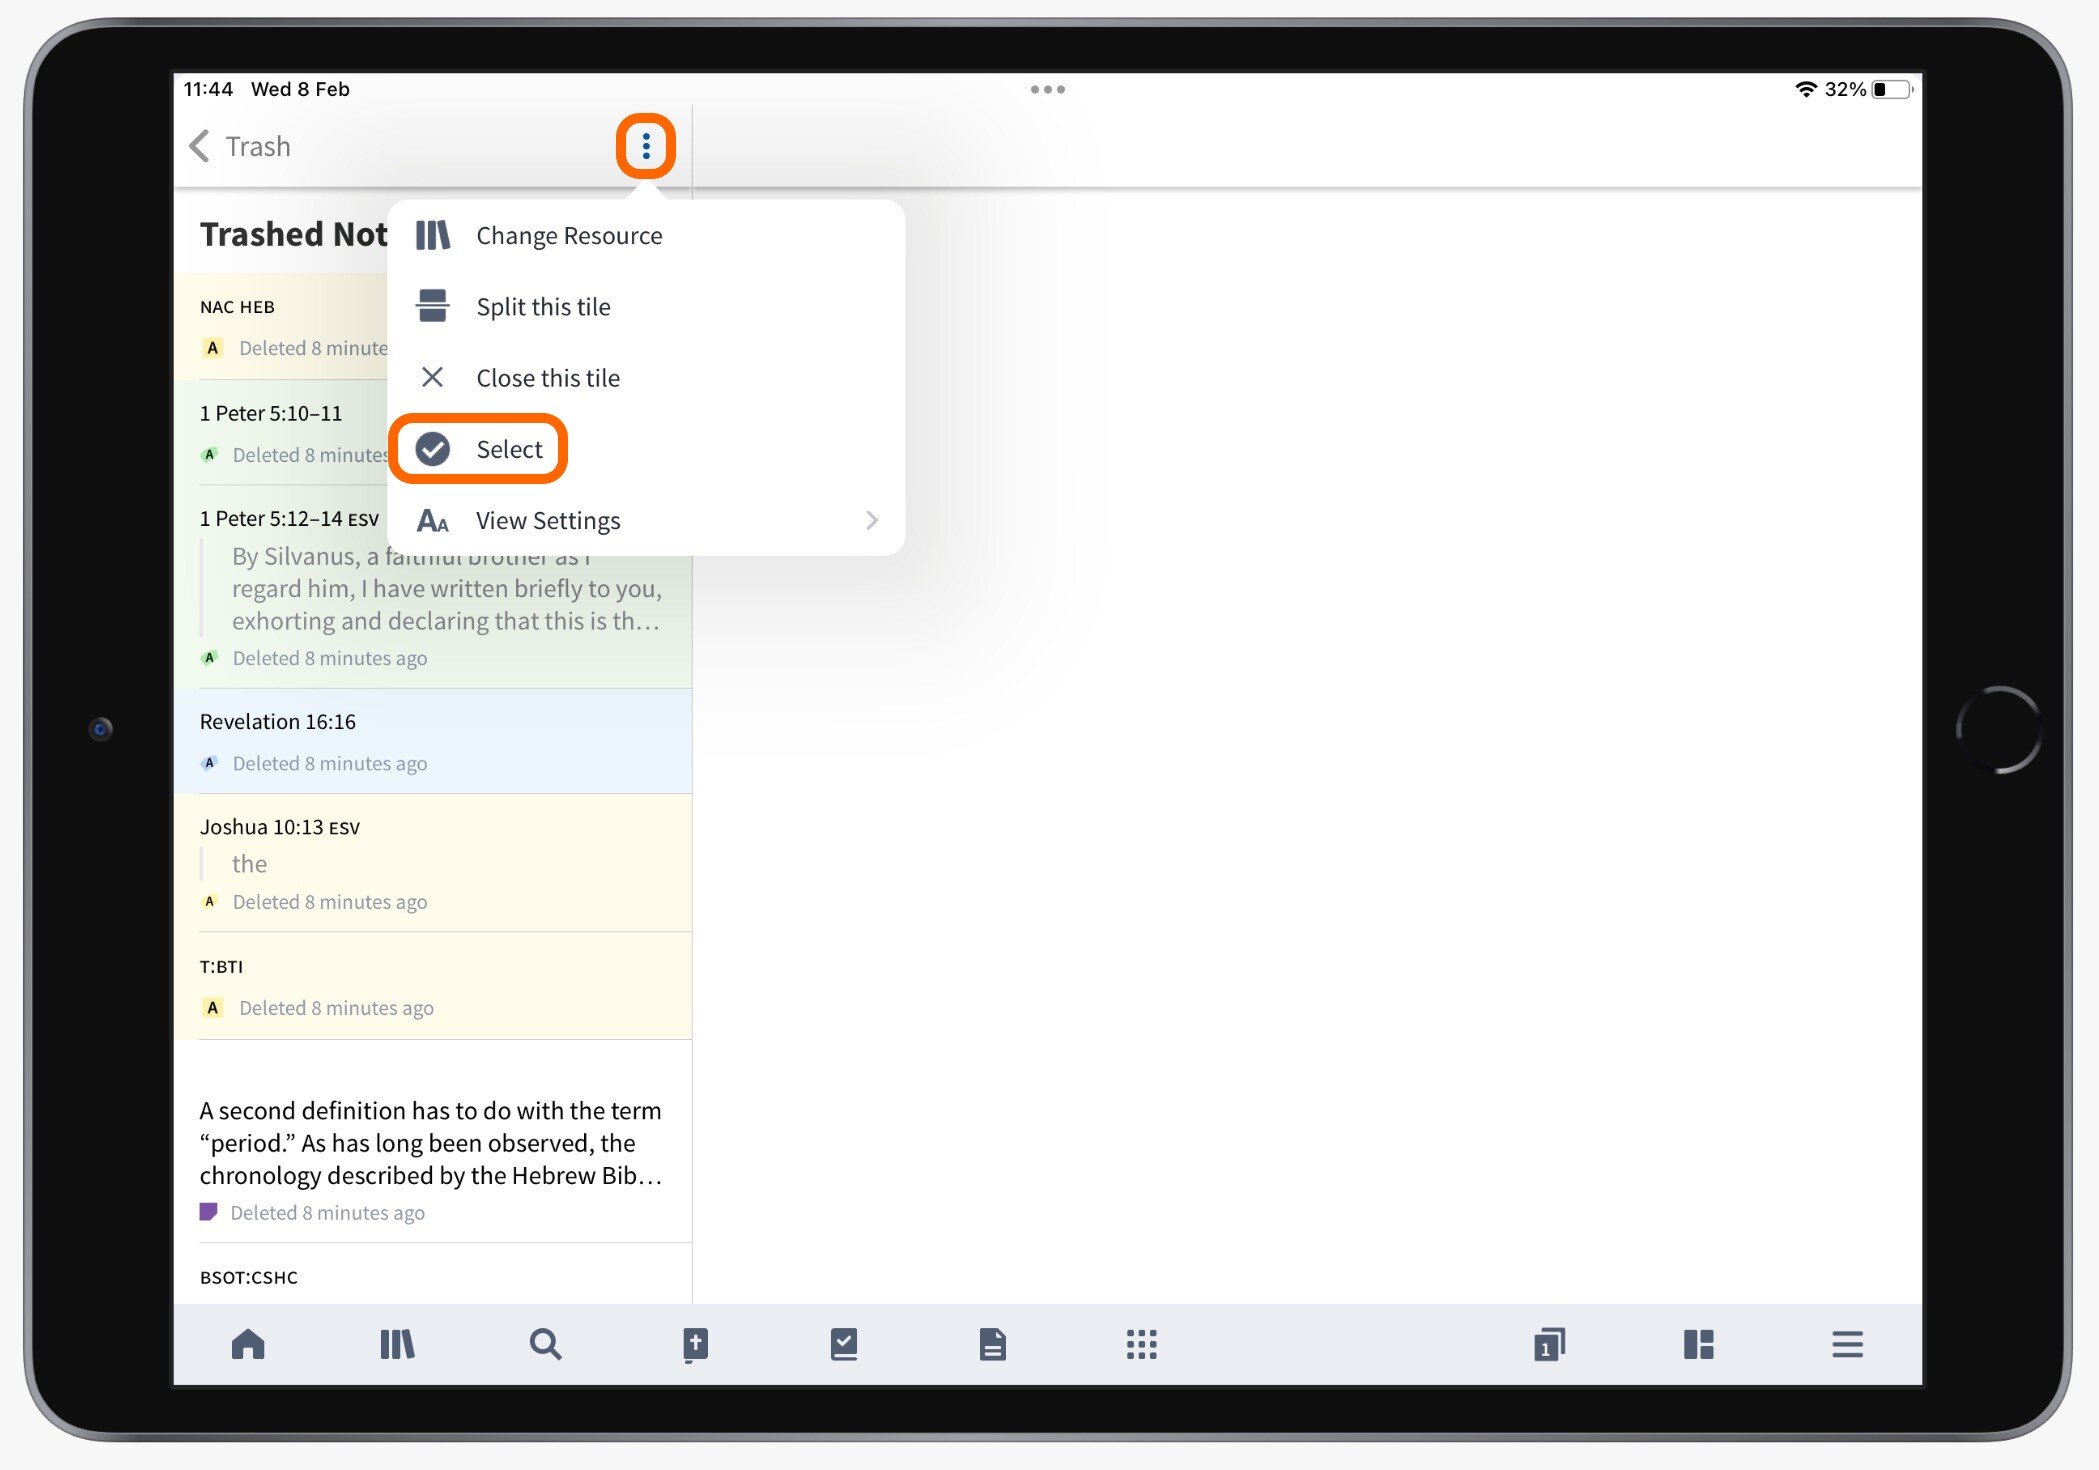The height and width of the screenshot is (1470, 2099).
Task: Open the checklist icon in bottom bar
Action: pyautogui.click(x=844, y=1344)
